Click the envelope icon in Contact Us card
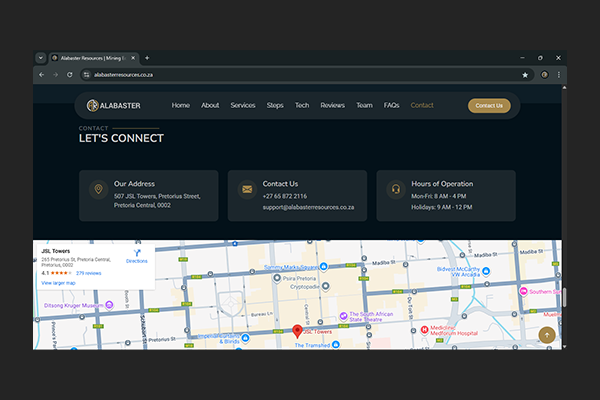This screenshot has width=600, height=400. click(x=247, y=189)
